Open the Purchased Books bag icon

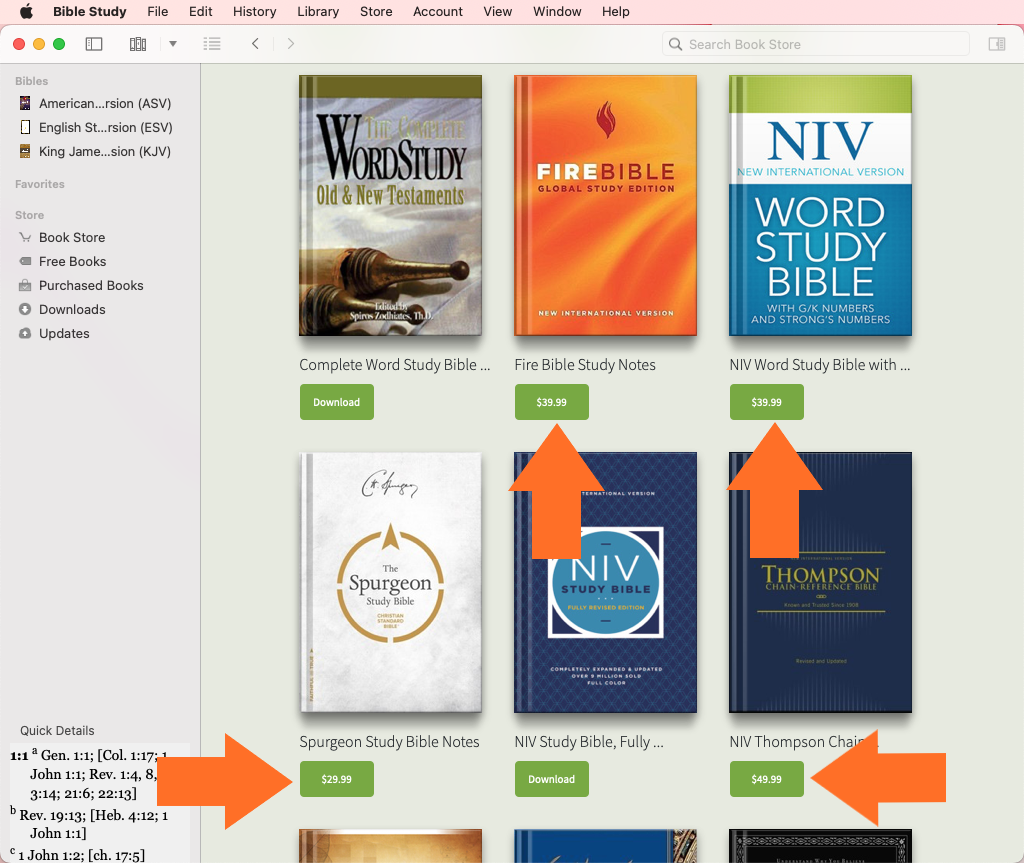[x=25, y=285]
